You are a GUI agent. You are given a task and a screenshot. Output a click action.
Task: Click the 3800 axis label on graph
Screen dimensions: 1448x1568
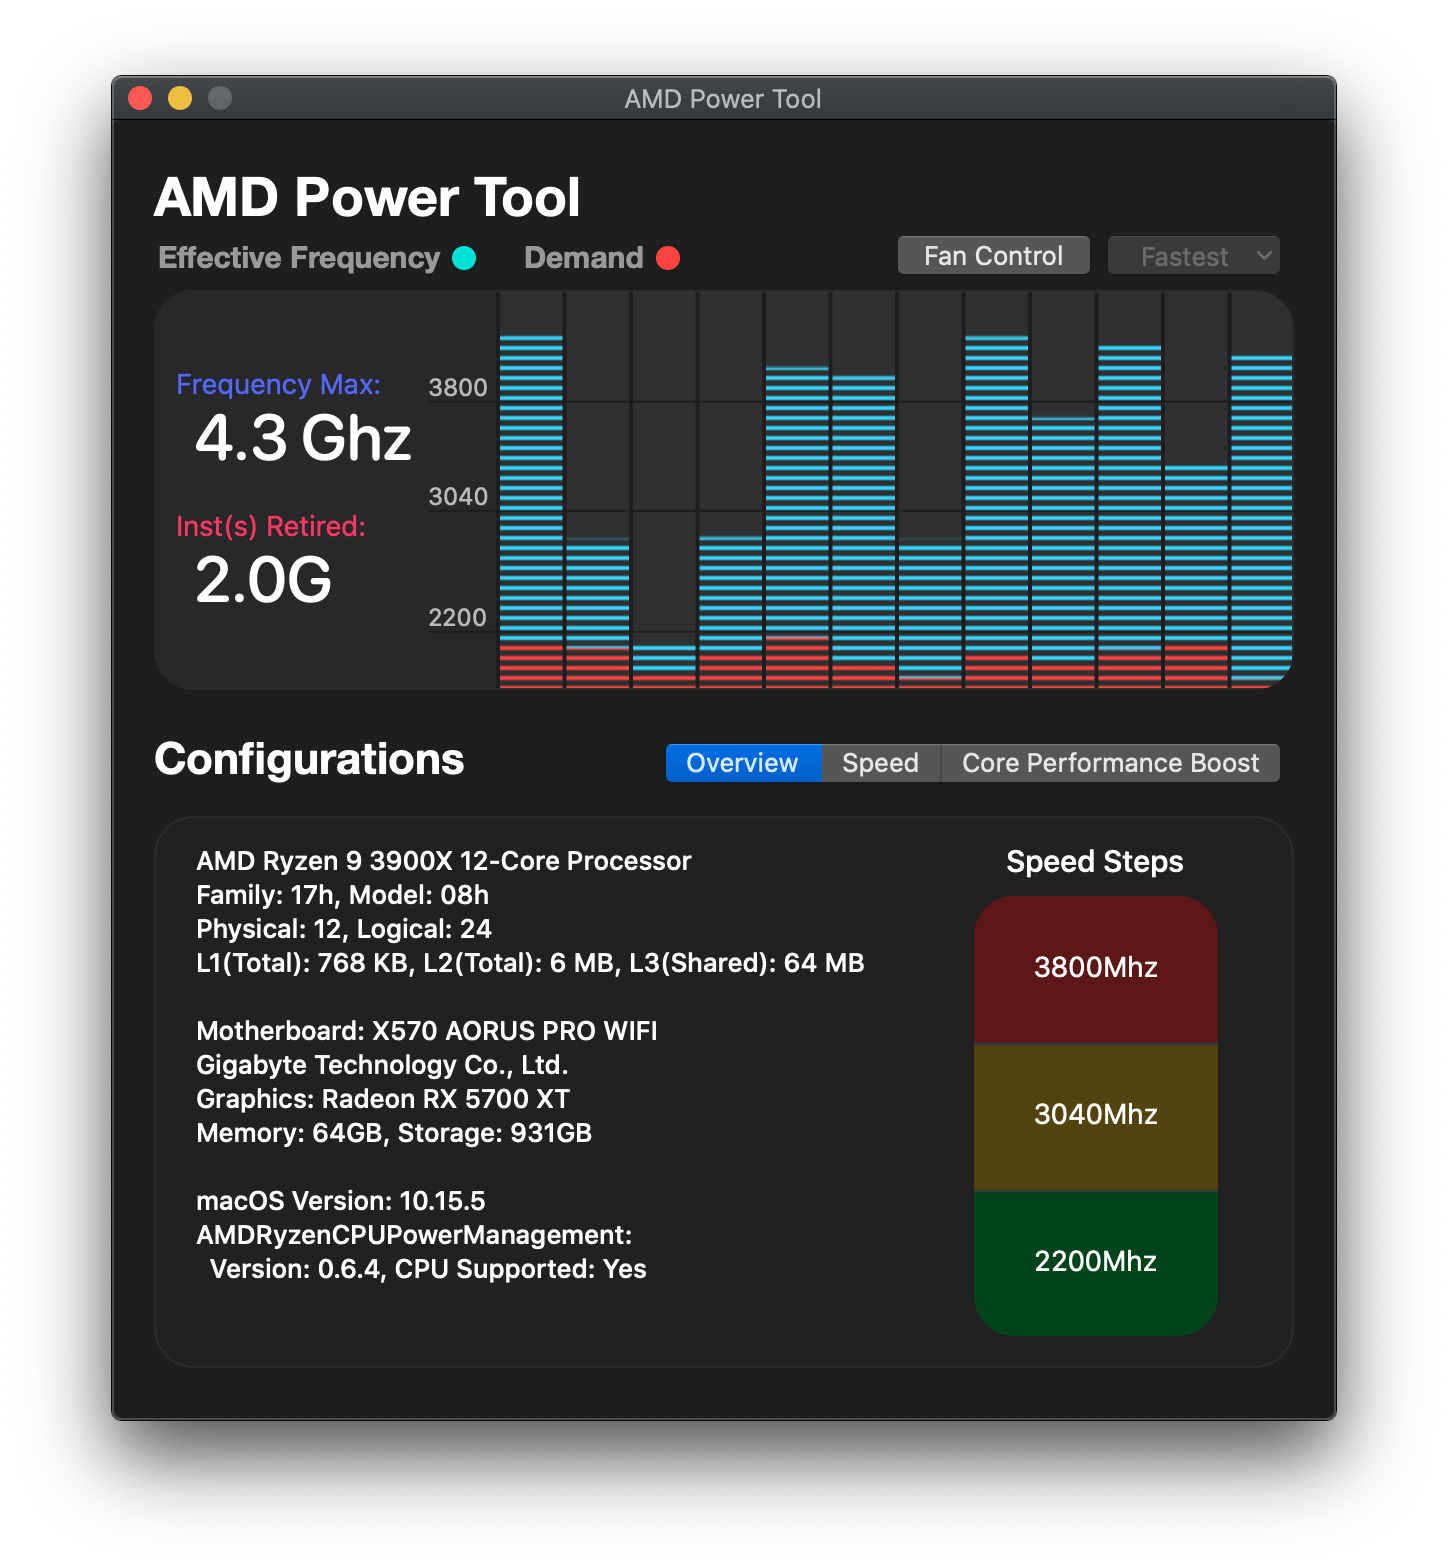458,388
